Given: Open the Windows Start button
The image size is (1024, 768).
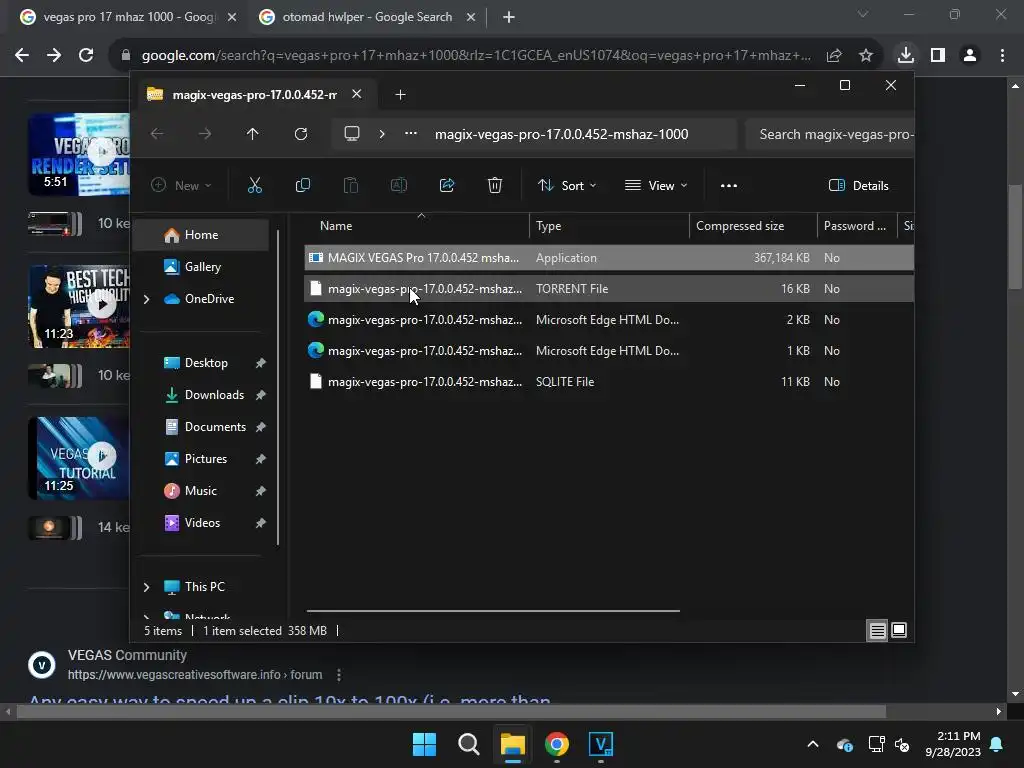Looking at the screenshot, I should click(424, 744).
